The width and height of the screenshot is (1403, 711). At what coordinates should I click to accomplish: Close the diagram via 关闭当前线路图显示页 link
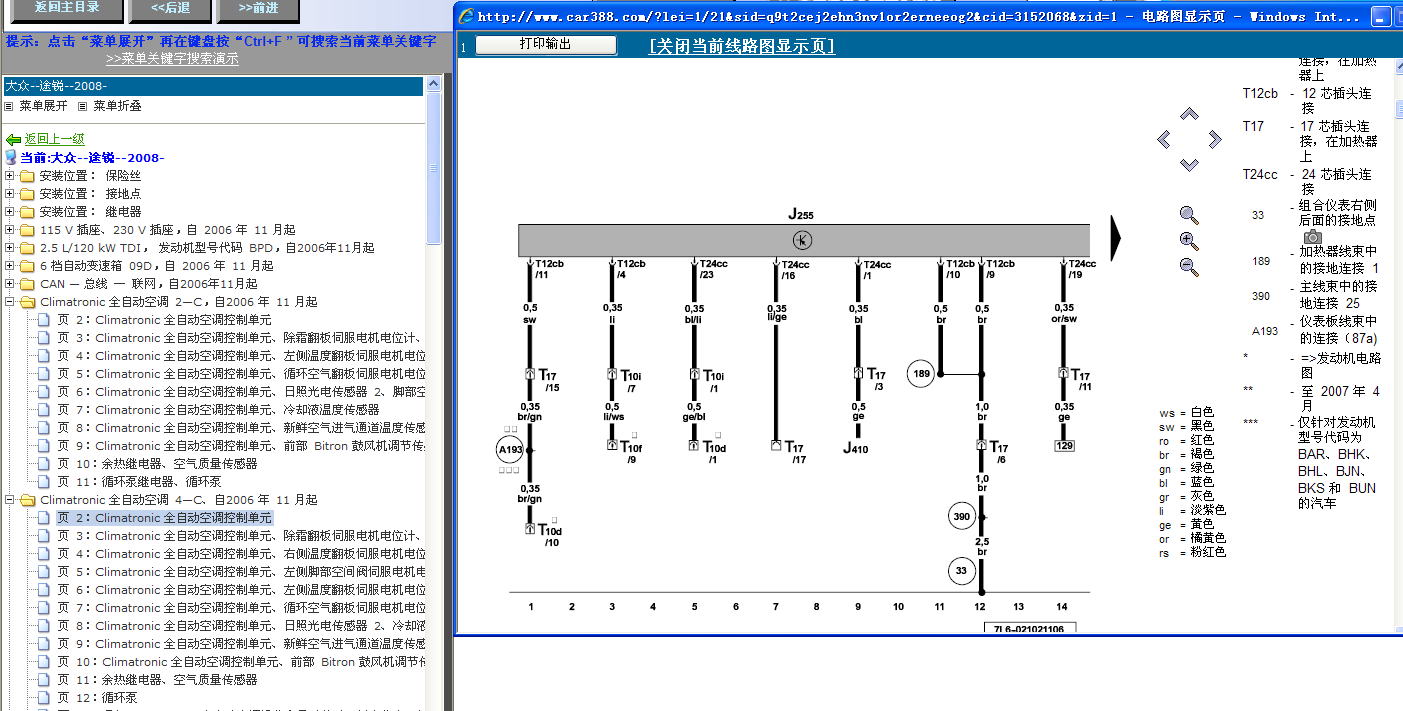(x=742, y=46)
